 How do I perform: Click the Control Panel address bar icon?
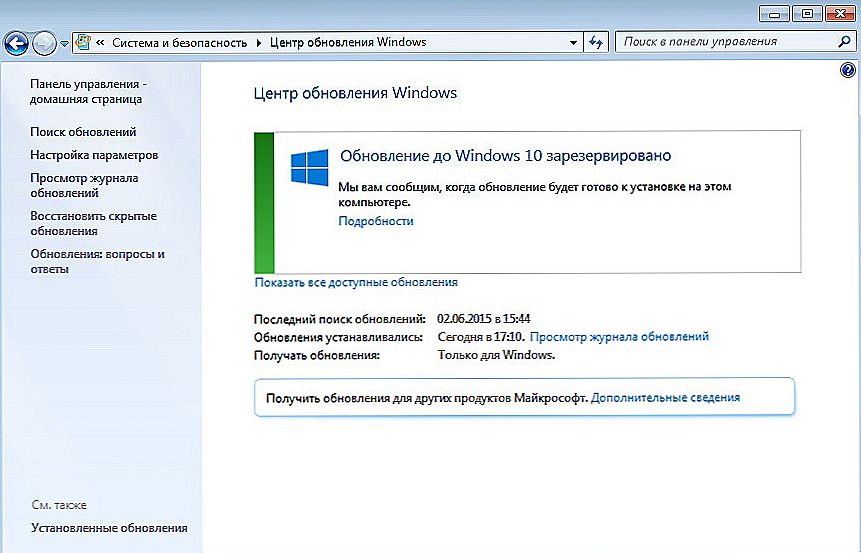(83, 42)
